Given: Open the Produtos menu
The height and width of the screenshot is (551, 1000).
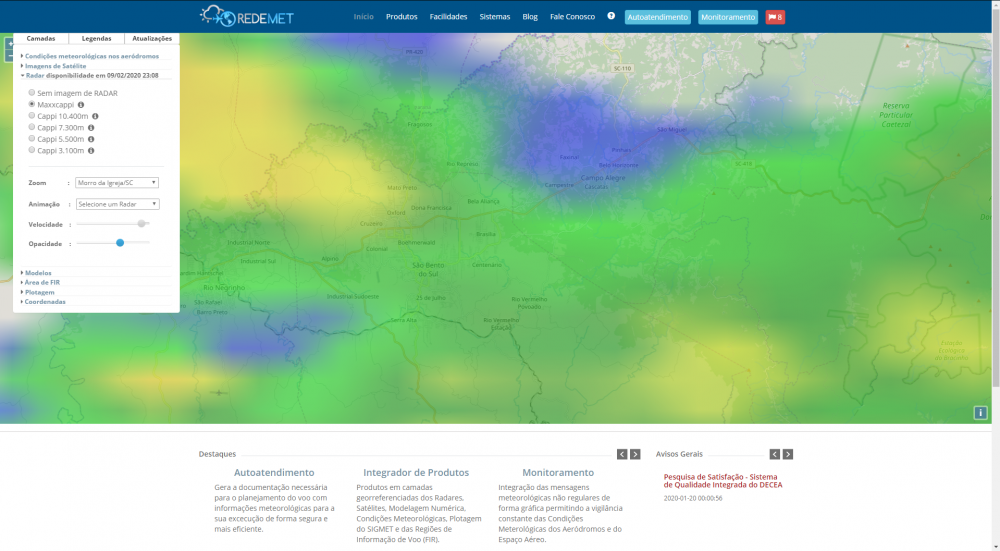Looking at the screenshot, I should [x=401, y=17].
